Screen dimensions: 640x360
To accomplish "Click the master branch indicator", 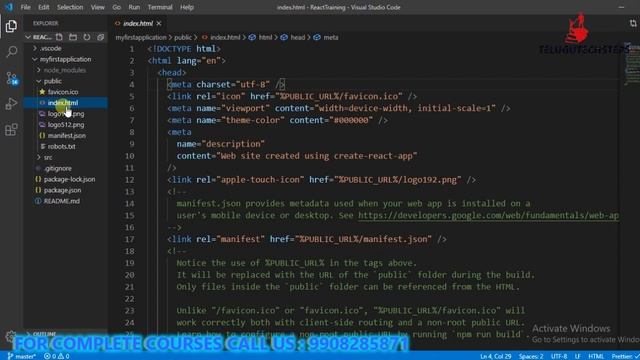I will coord(22,356).
